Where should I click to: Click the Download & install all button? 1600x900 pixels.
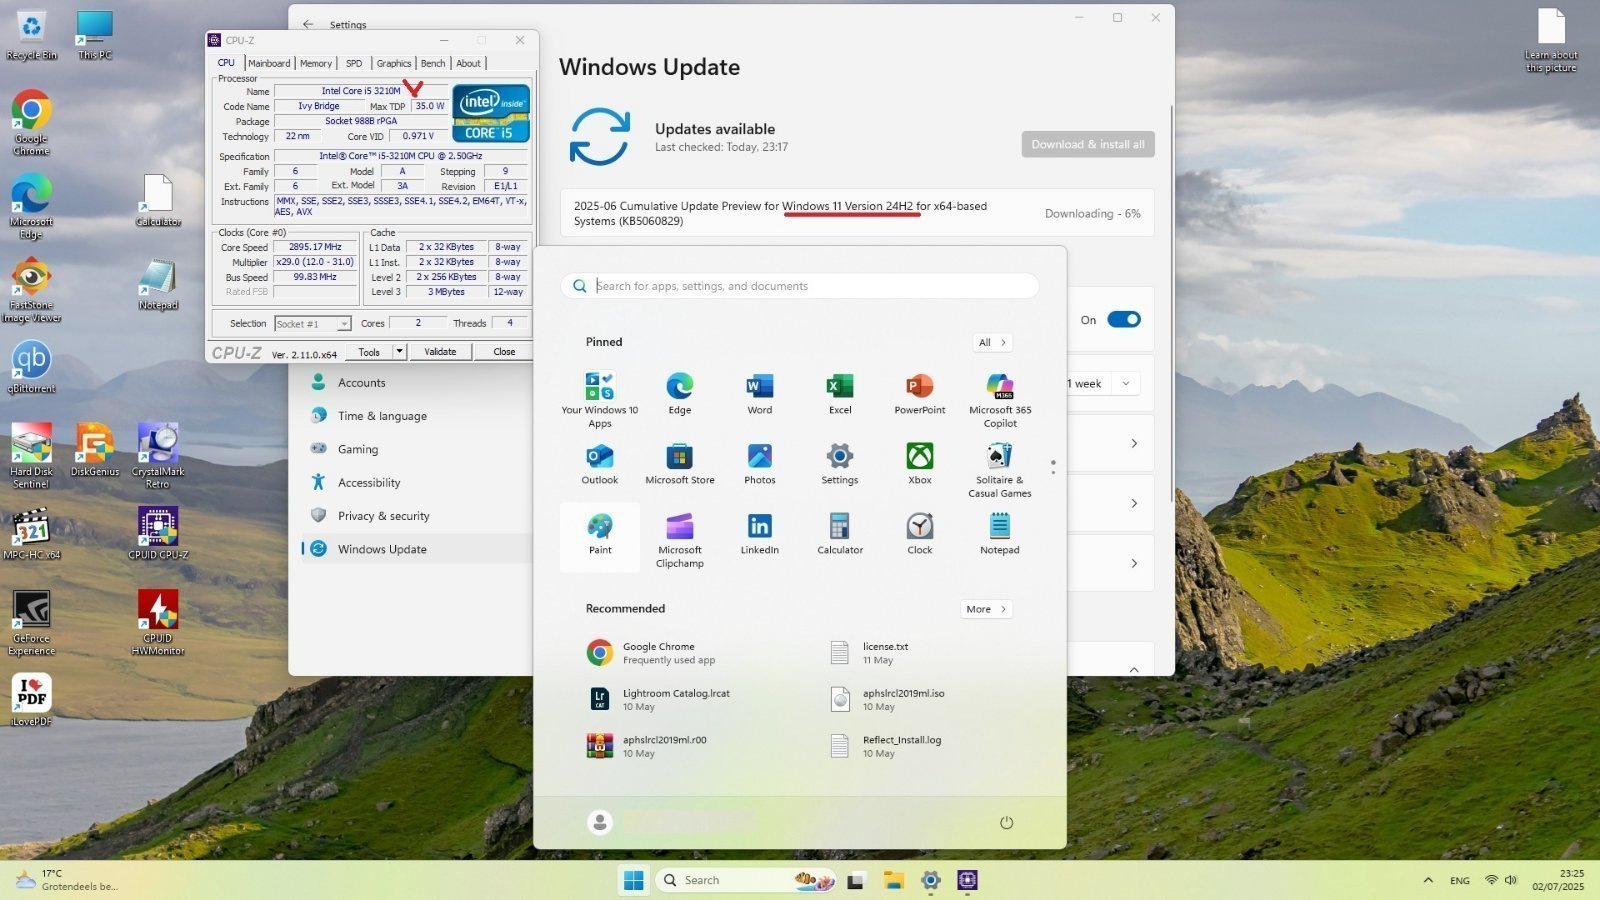coord(1087,144)
